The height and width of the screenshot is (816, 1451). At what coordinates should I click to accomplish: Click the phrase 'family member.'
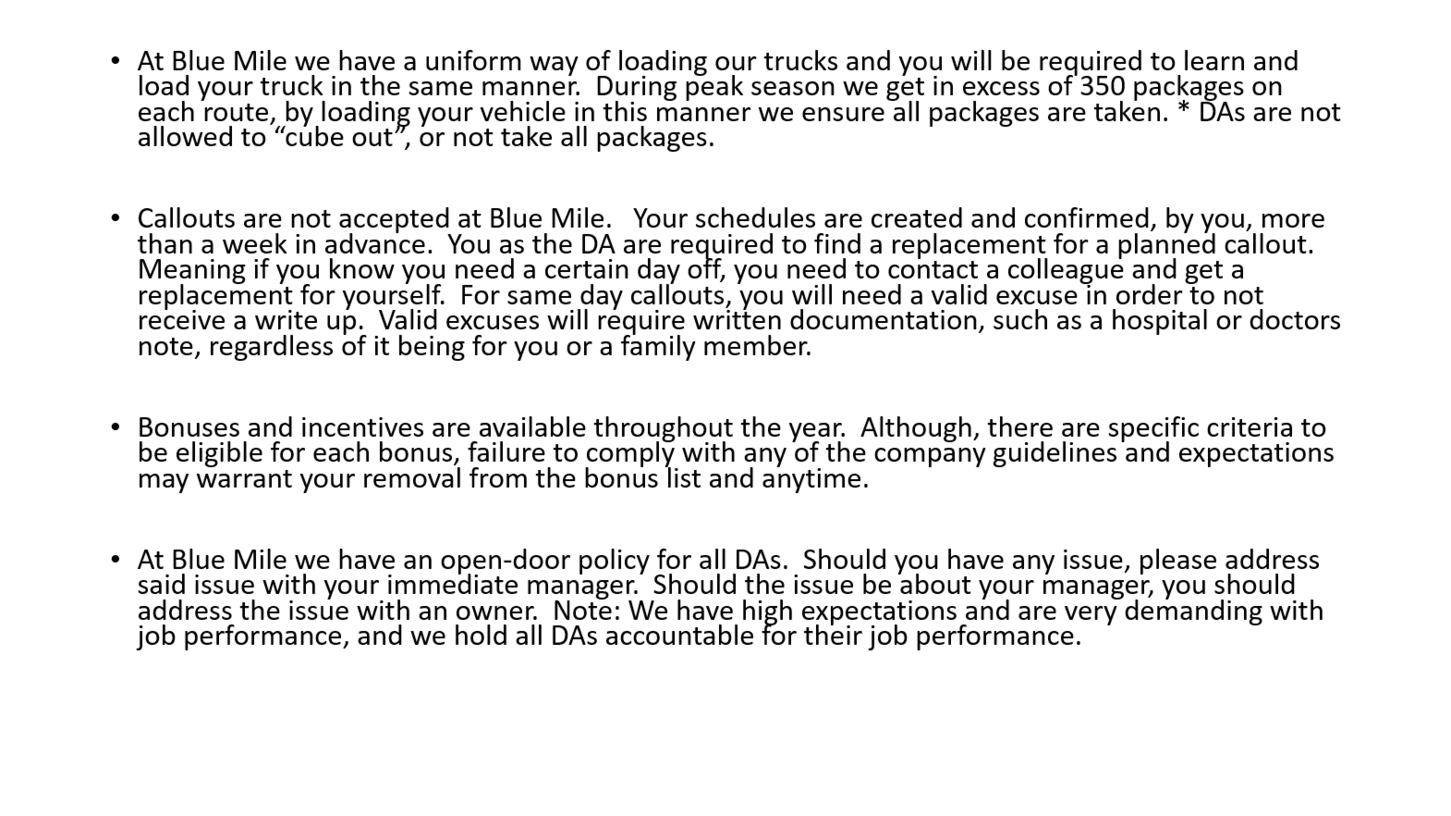[x=716, y=347]
